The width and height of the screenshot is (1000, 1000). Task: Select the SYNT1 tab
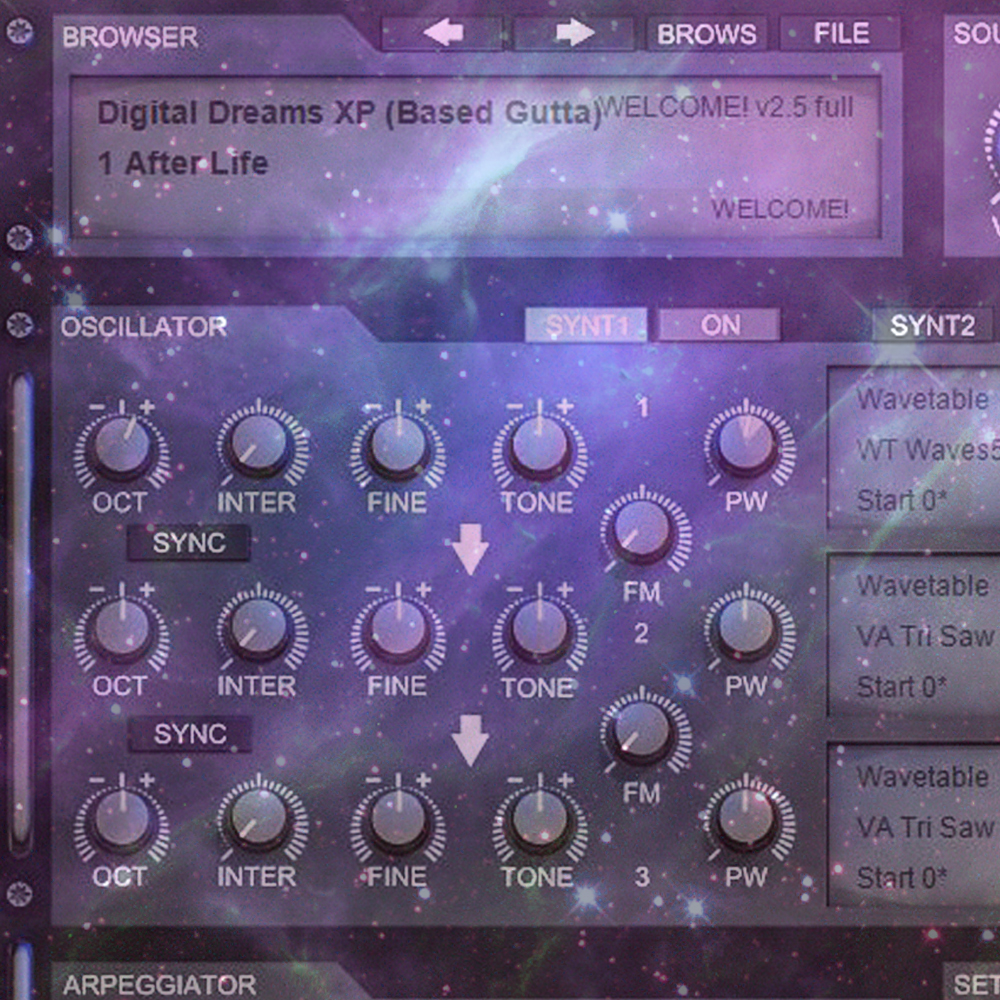(586, 326)
